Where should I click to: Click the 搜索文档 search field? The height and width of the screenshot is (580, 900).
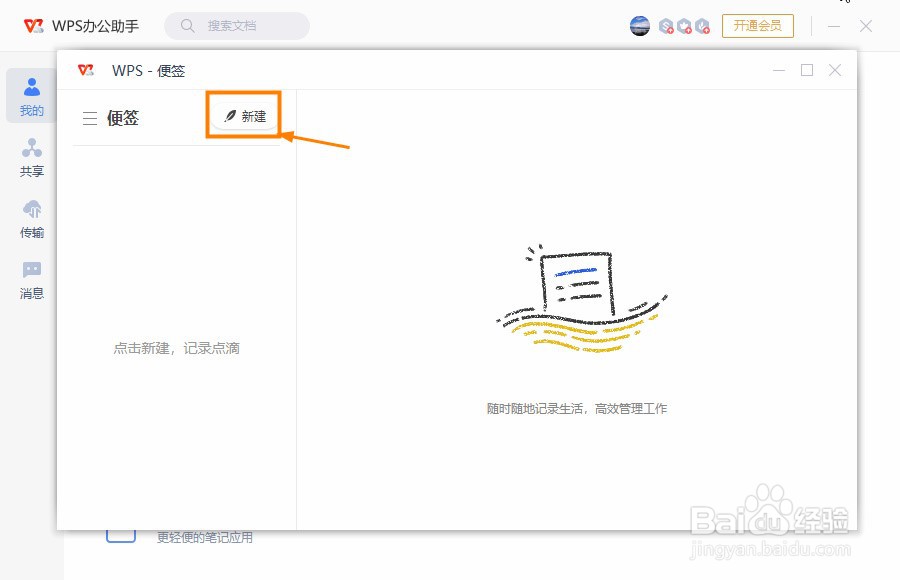pos(237,26)
